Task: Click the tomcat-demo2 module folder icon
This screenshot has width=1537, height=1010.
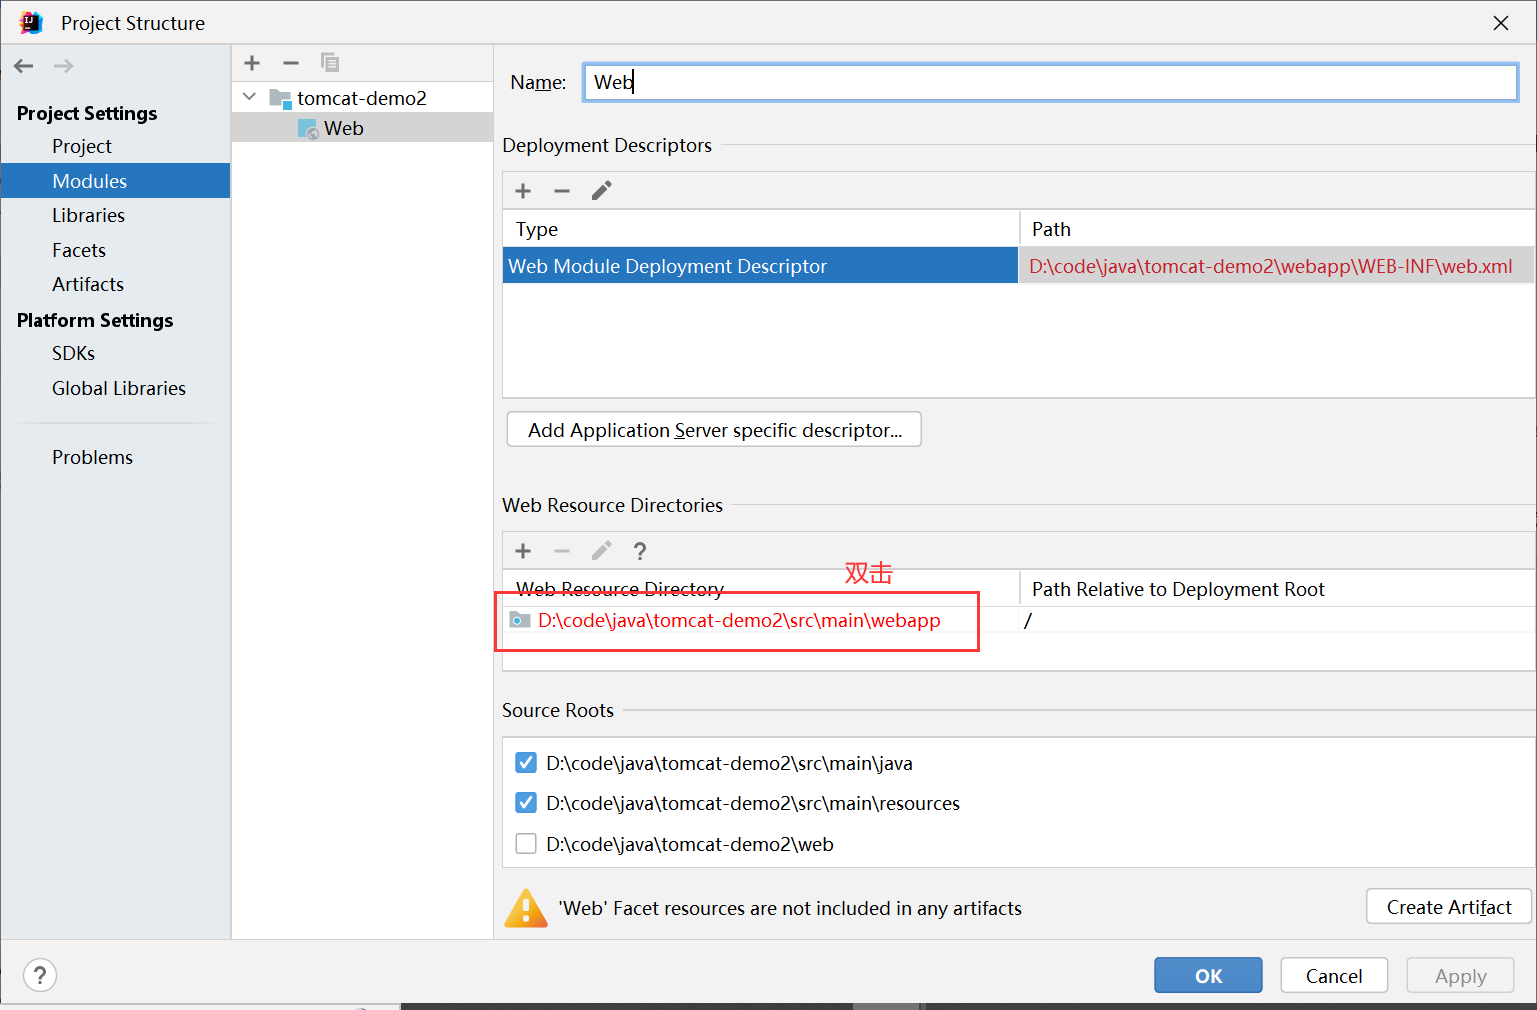Action: pyautogui.click(x=280, y=98)
